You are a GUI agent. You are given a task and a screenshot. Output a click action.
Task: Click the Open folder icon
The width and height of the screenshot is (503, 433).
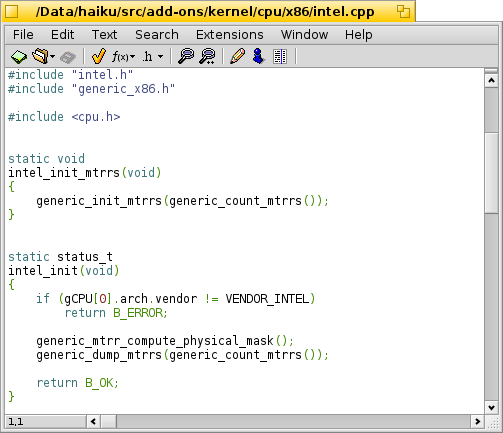point(40,56)
